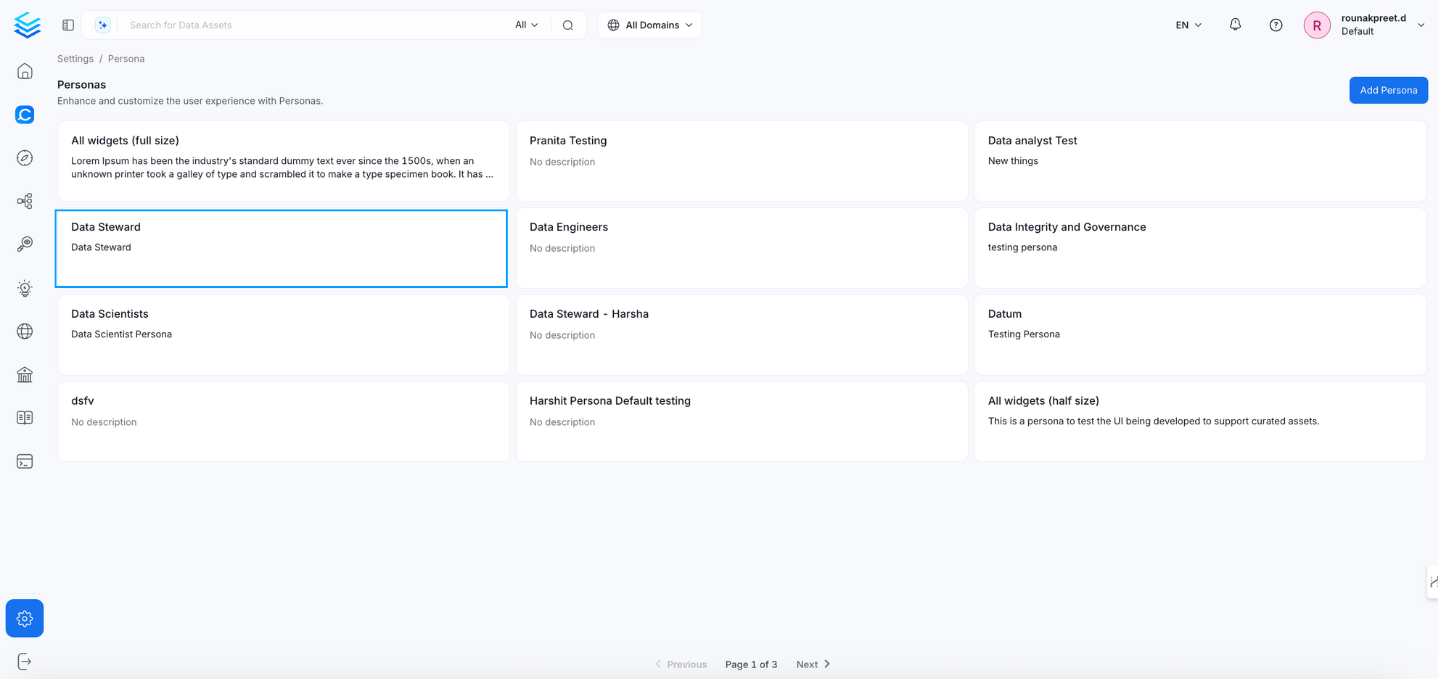Open the EN language dropdown
Screen dimensions: 1438x679
(1189, 25)
